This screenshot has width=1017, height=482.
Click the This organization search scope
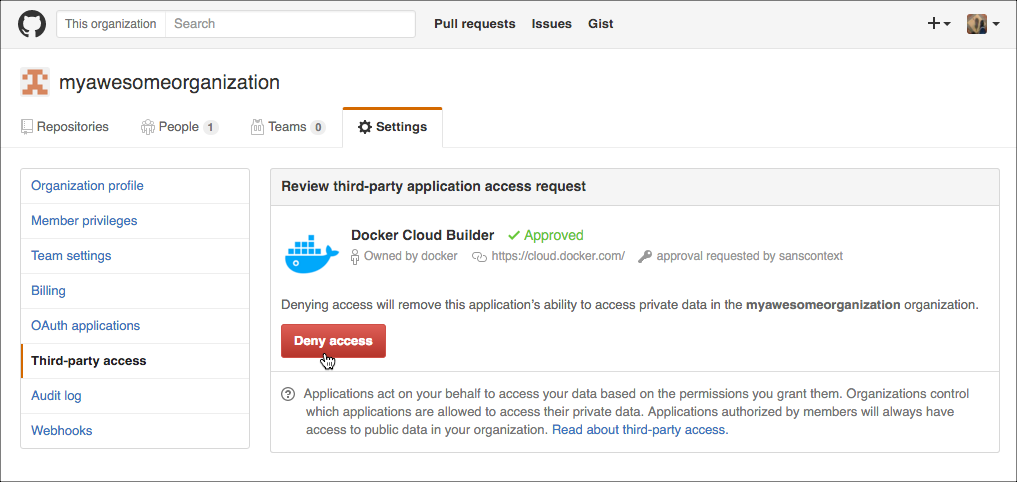[111, 24]
